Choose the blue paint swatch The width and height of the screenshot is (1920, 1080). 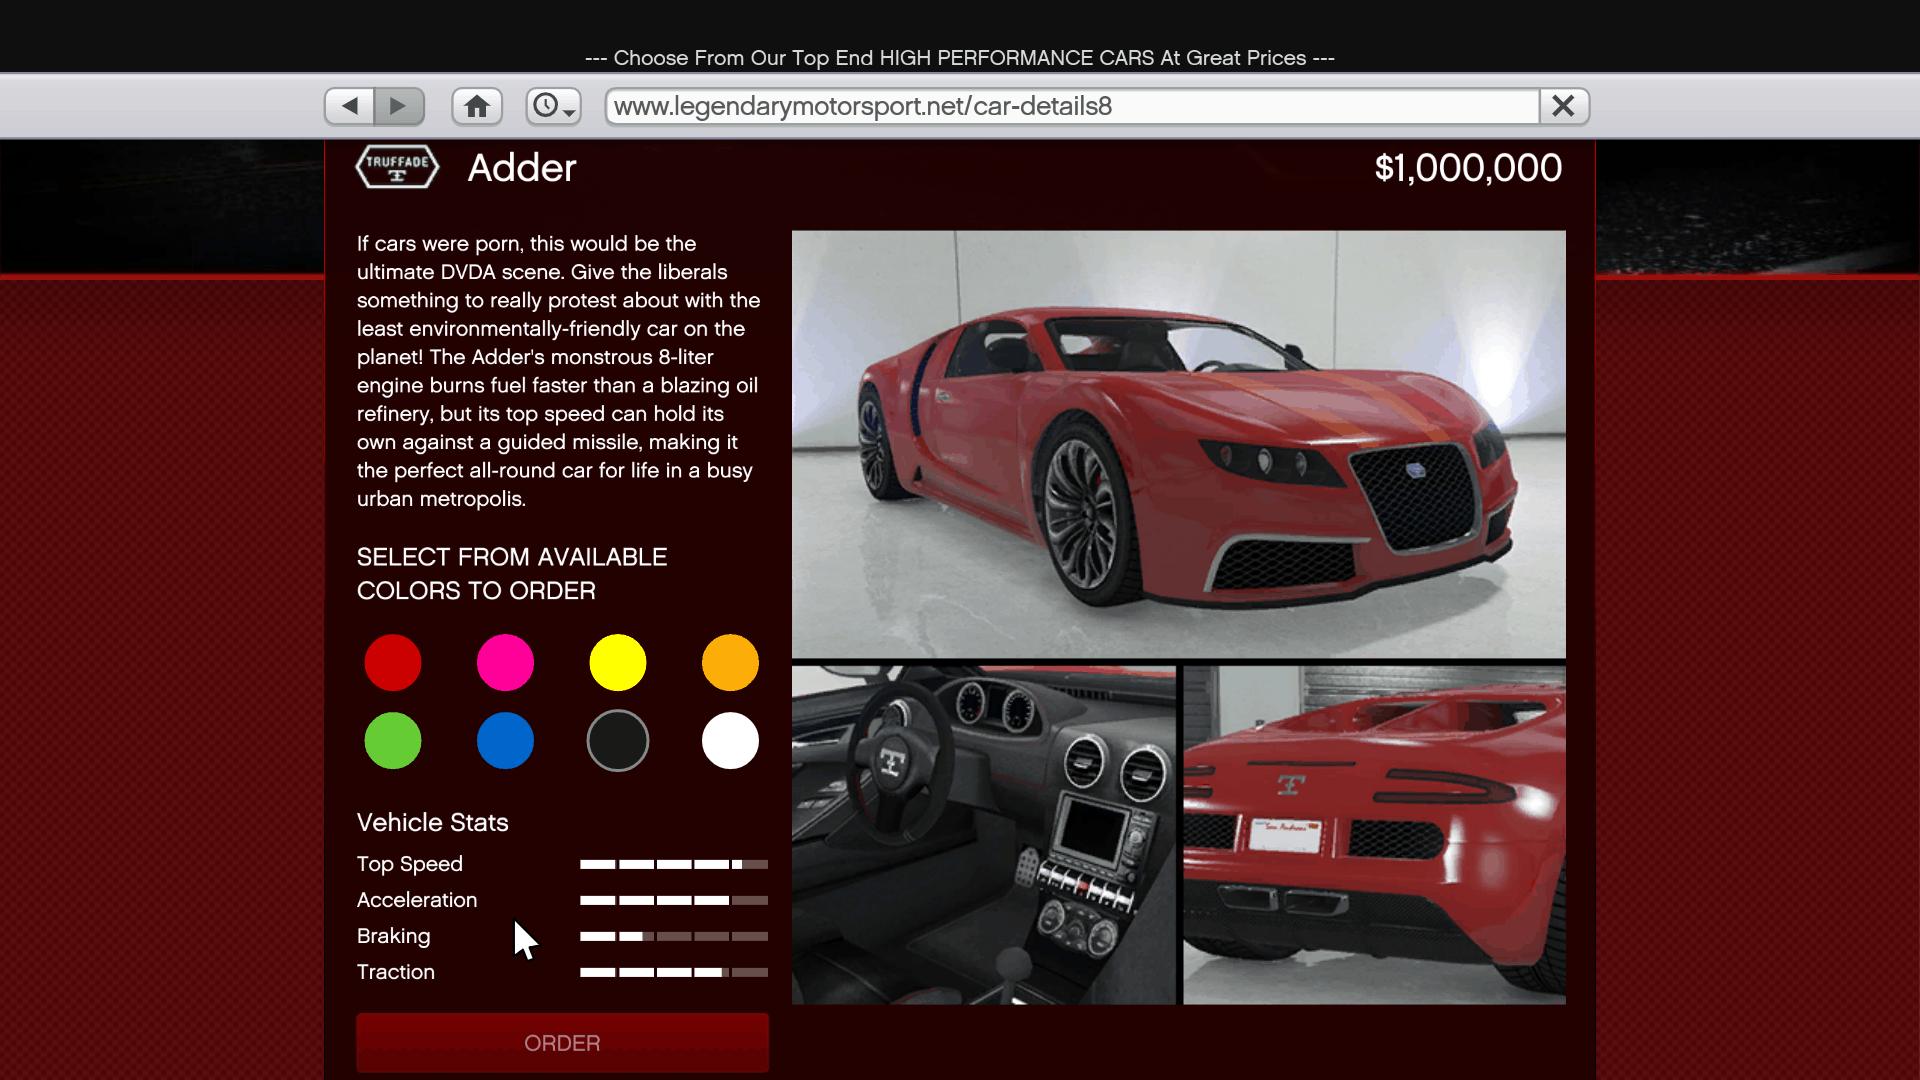coord(505,740)
